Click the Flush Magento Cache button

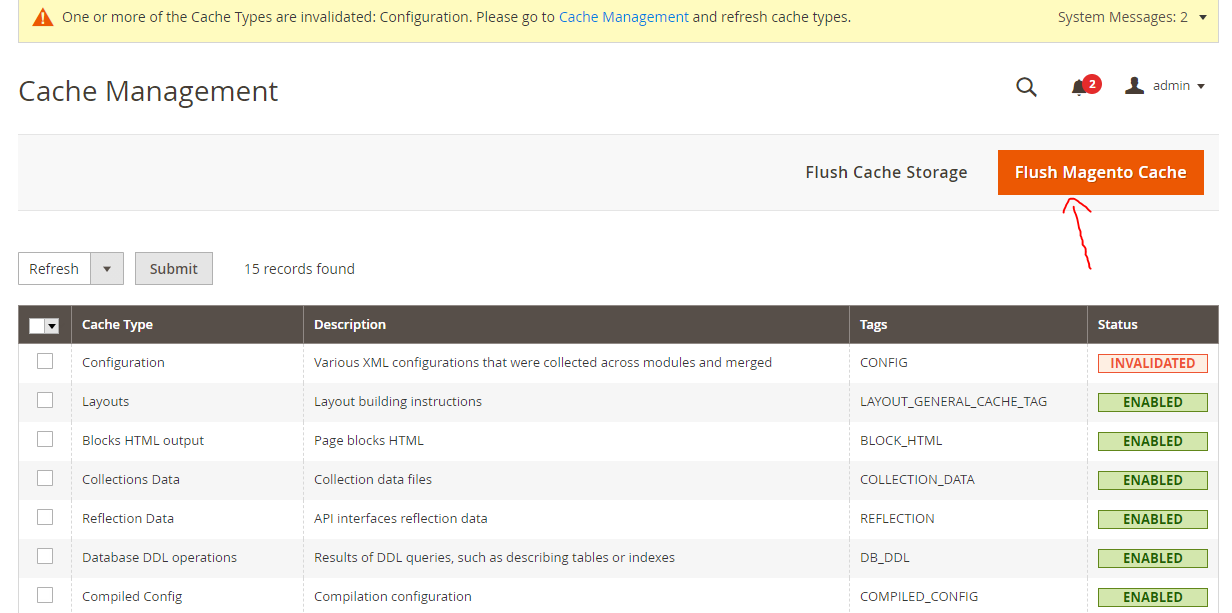(x=1100, y=172)
